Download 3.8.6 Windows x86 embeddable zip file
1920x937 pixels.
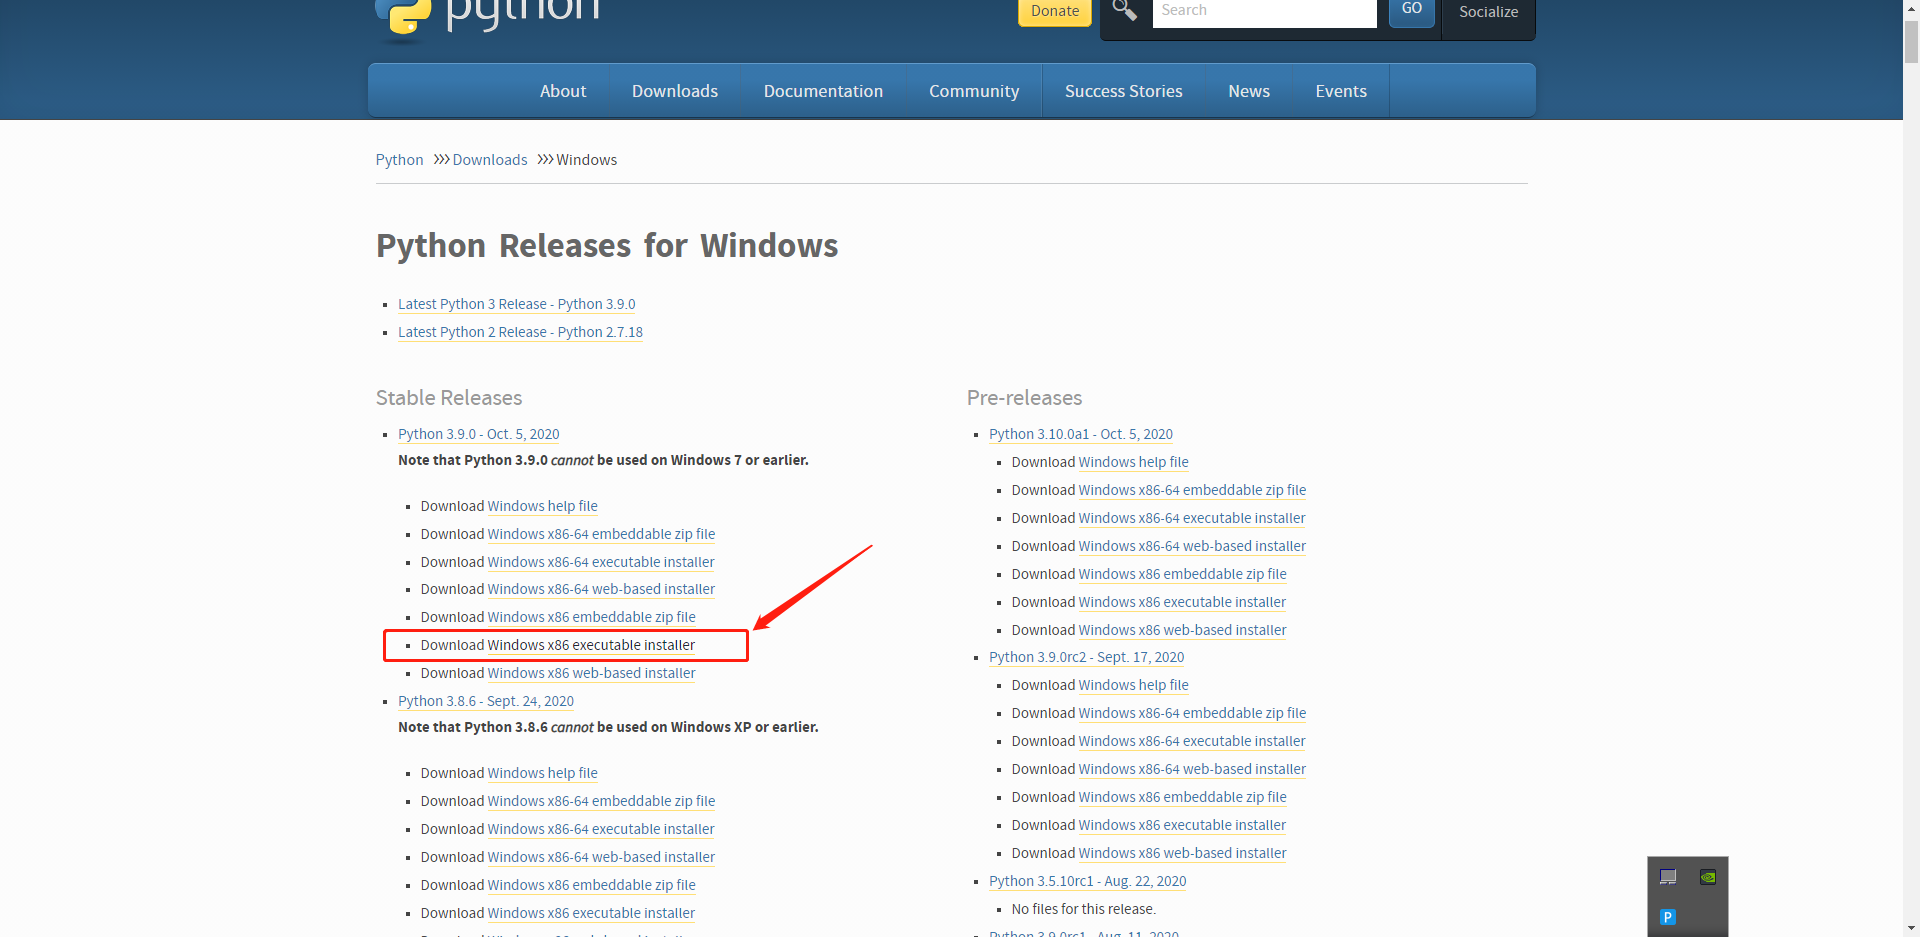click(x=592, y=885)
